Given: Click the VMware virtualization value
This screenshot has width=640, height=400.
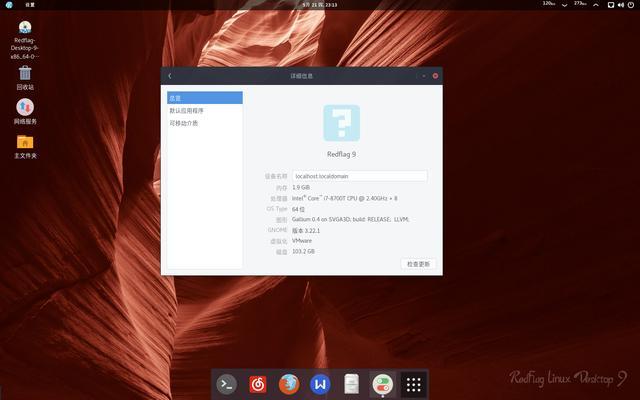Looking at the screenshot, I should [302, 241].
